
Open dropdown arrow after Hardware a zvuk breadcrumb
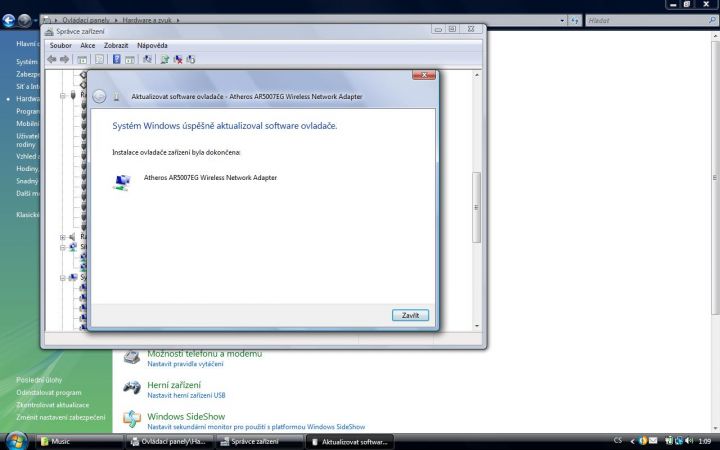pyautogui.click(x=178, y=20)
